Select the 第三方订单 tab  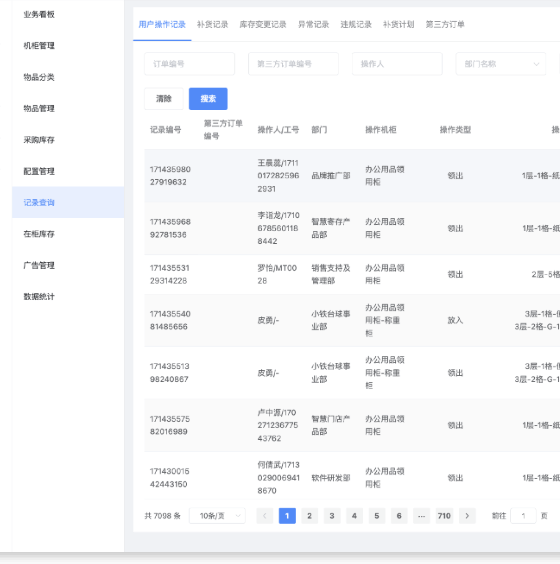click(445, 24)
